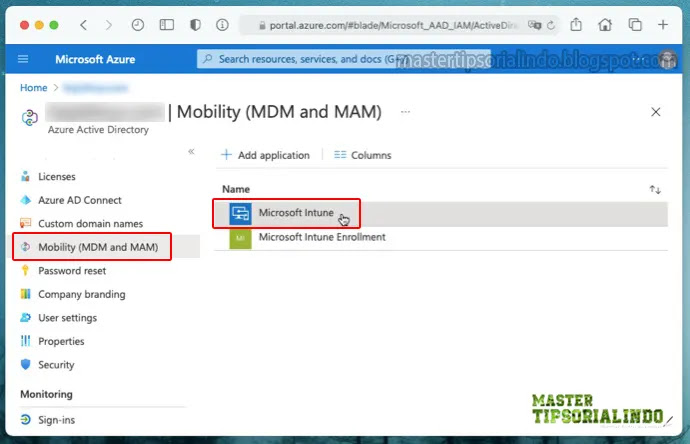690x444 pixels.
Task: Open Password reset menu item
Action: 72,271
